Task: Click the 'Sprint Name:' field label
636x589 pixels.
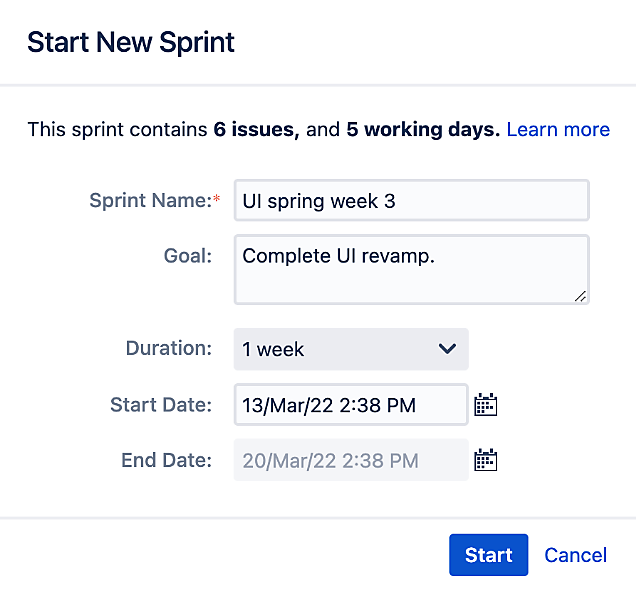Action: pyautogui.click(x=155, y=200)
